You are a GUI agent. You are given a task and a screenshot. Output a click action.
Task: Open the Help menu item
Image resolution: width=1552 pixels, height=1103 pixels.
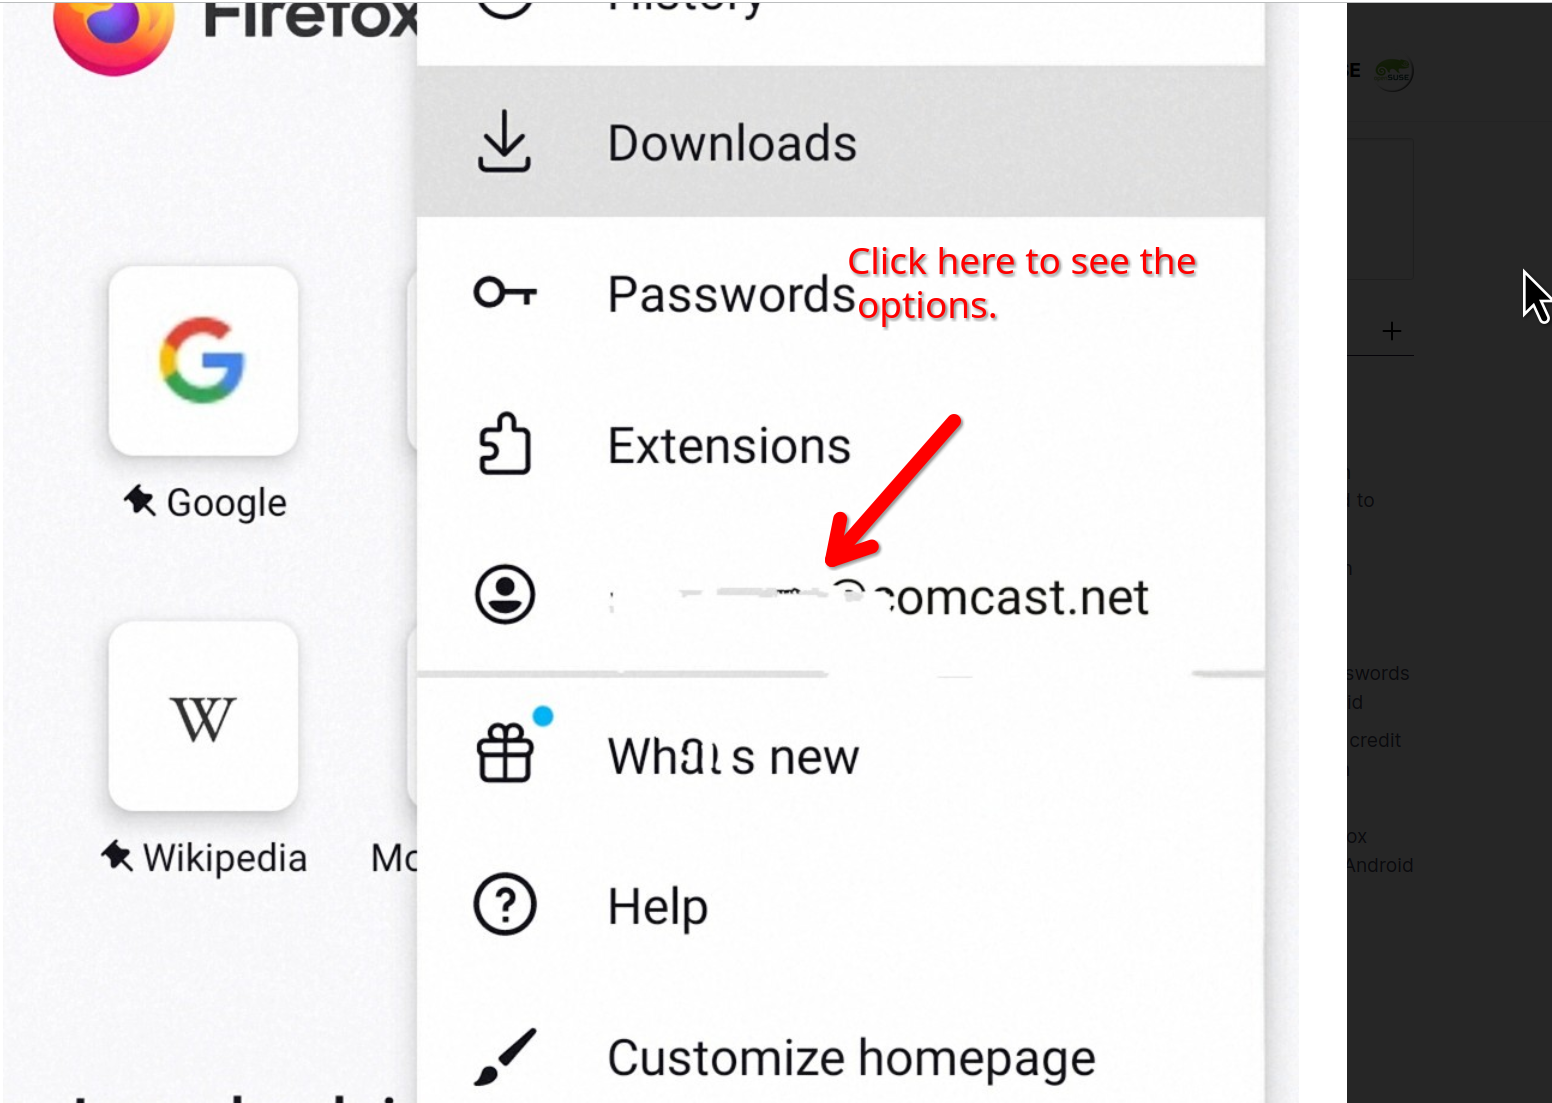841,906
